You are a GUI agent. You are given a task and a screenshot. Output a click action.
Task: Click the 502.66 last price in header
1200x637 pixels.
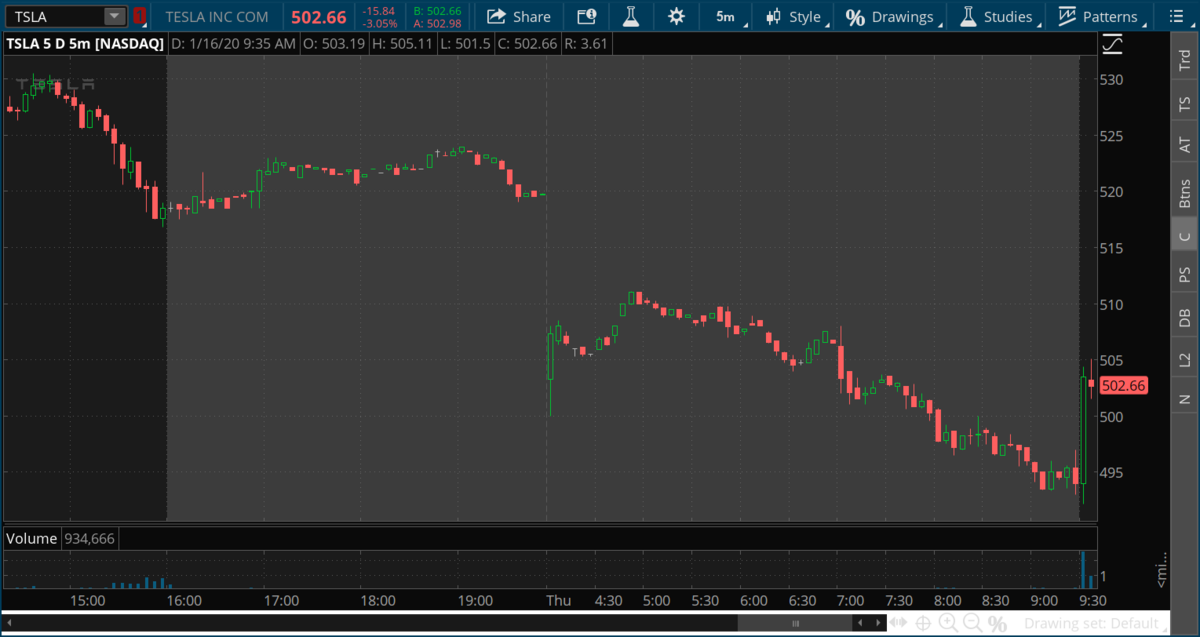tap(318, 17)
